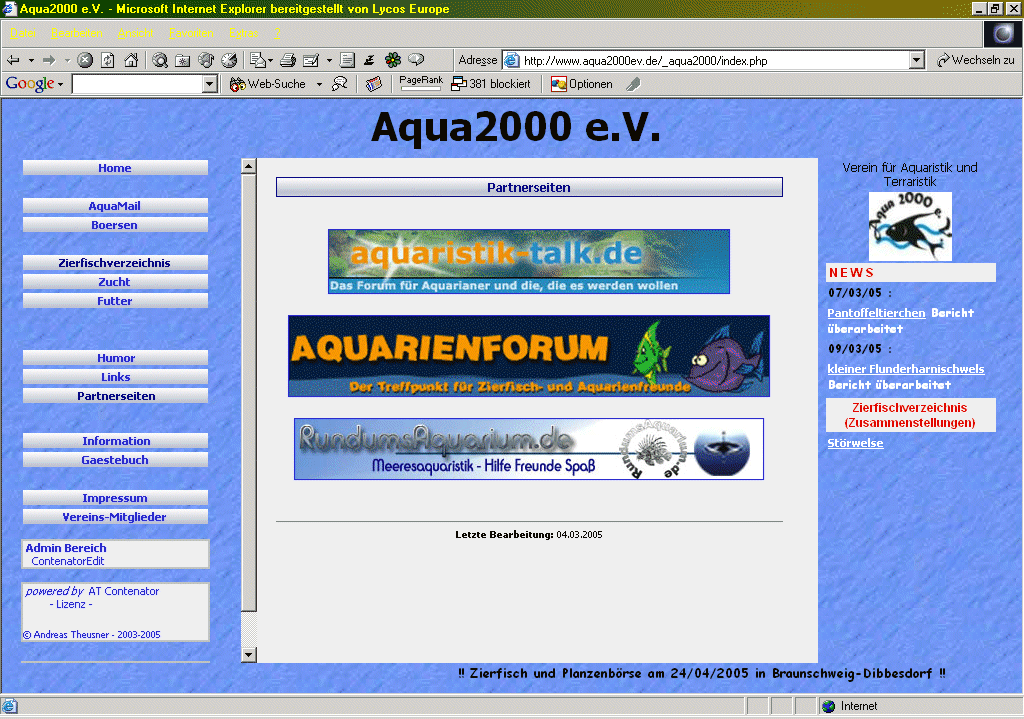Click the Wechseln zu button
Image resolution: width=1024 pixels, height=719 pixels.
976,60
